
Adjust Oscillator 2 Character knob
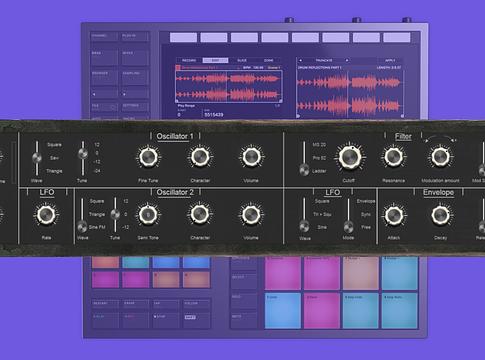click(200, 214)
